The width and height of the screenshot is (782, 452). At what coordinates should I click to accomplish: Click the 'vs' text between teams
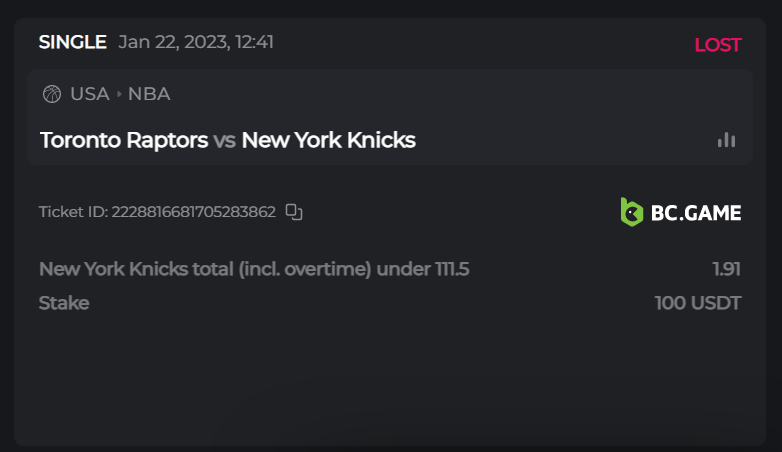225,140
